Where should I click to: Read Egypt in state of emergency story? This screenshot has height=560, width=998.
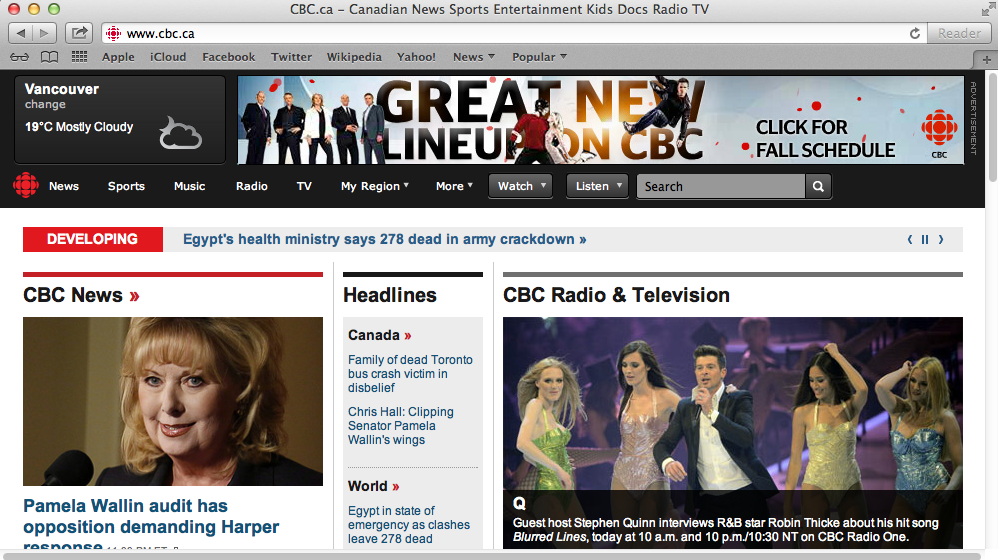[409, 525]
